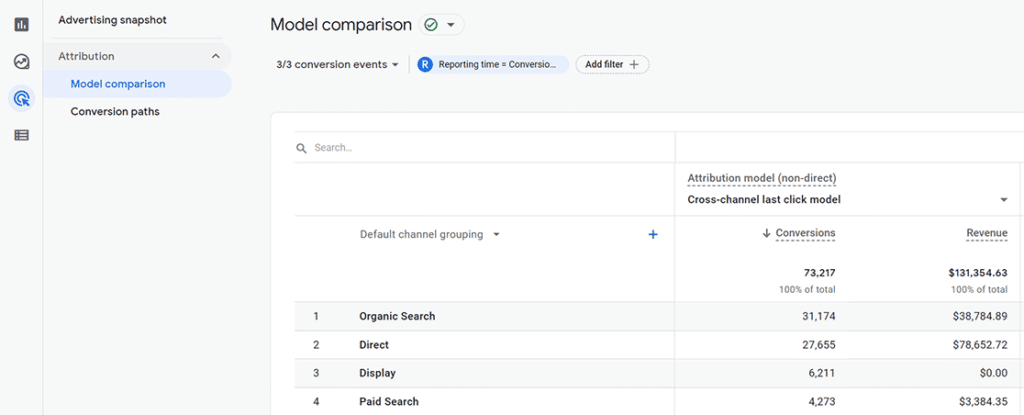Expand the Cross-channel last click model selector
1024x415 pixels.
pos(847,200)
